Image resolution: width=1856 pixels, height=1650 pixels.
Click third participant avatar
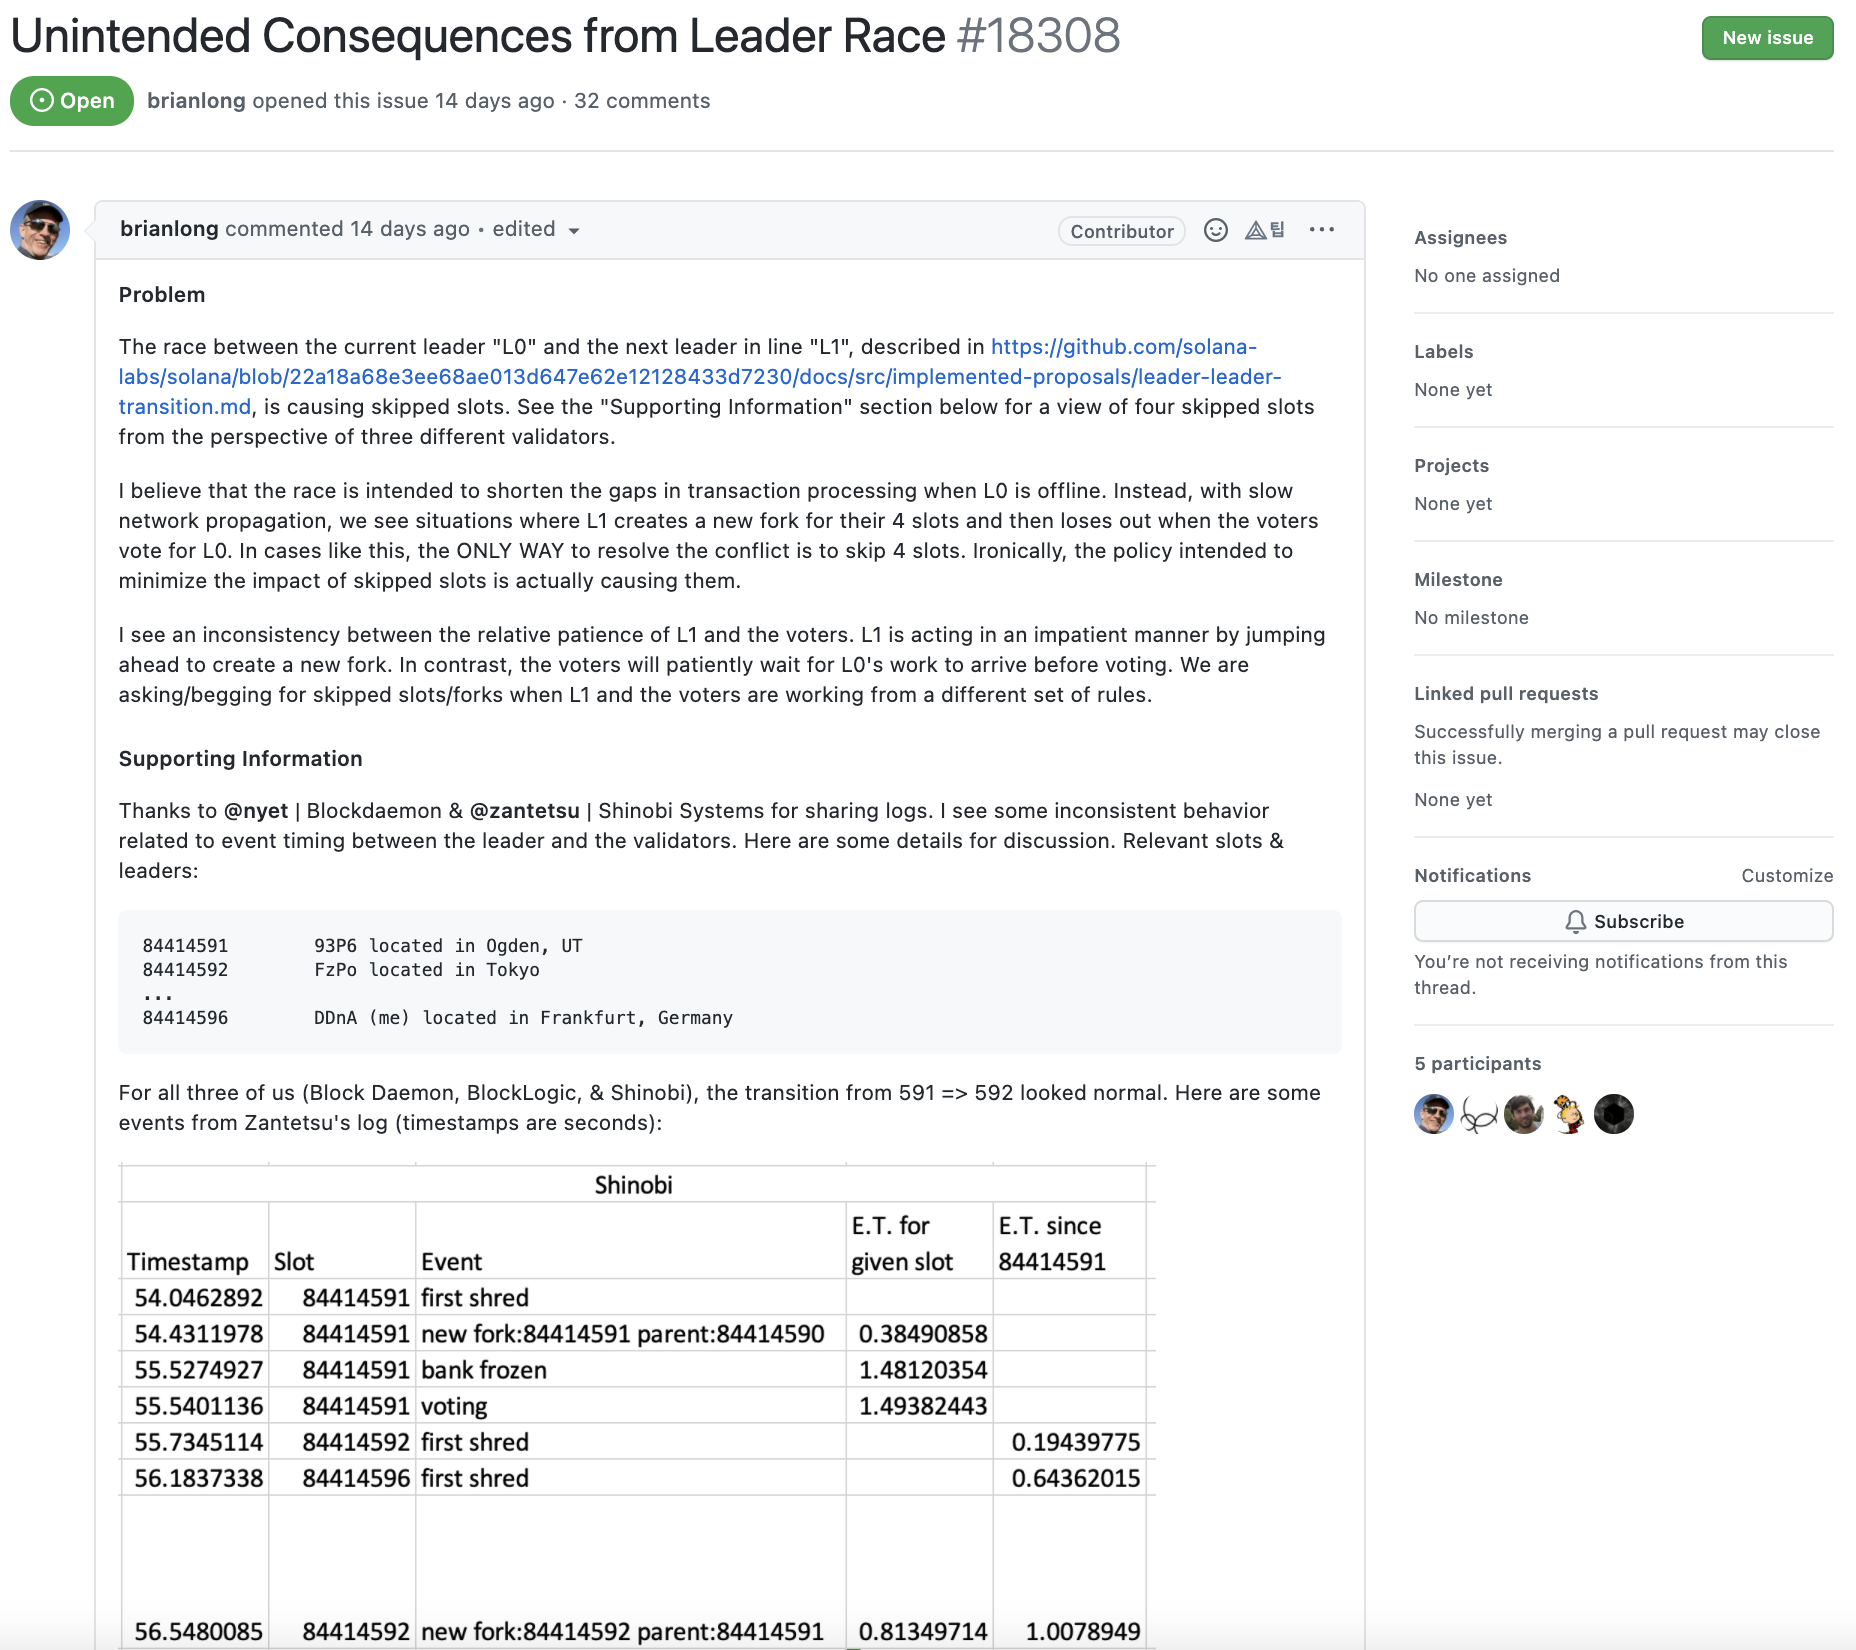tap(1524, 1114)
